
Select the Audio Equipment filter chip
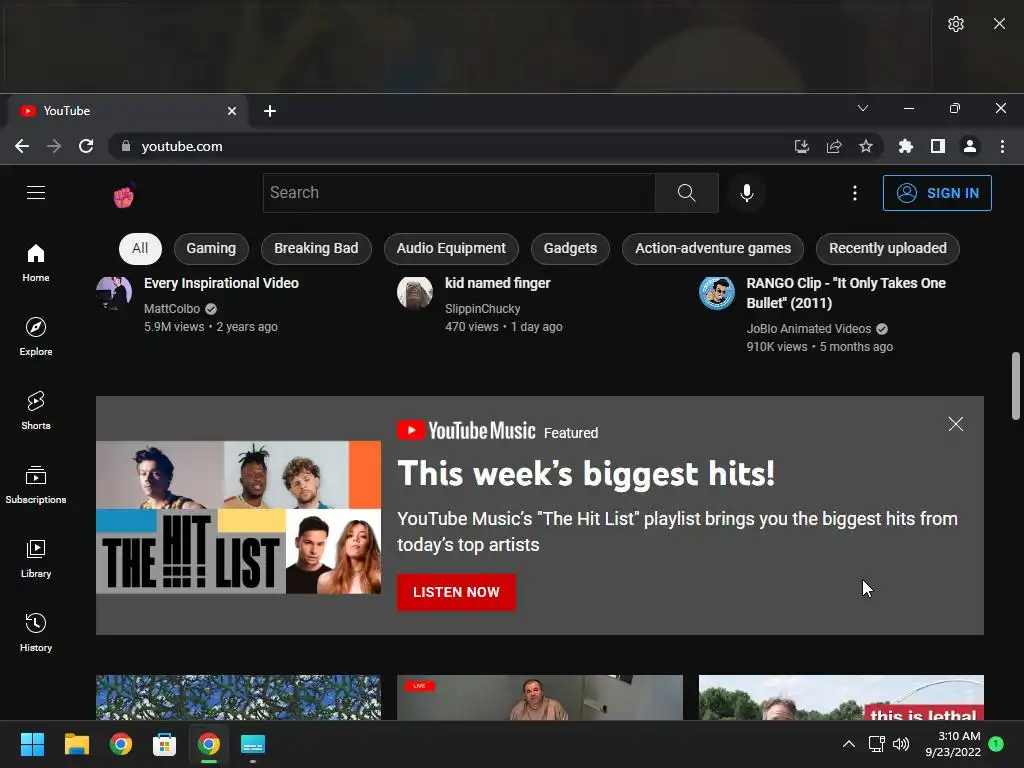(x=451, y=248)
